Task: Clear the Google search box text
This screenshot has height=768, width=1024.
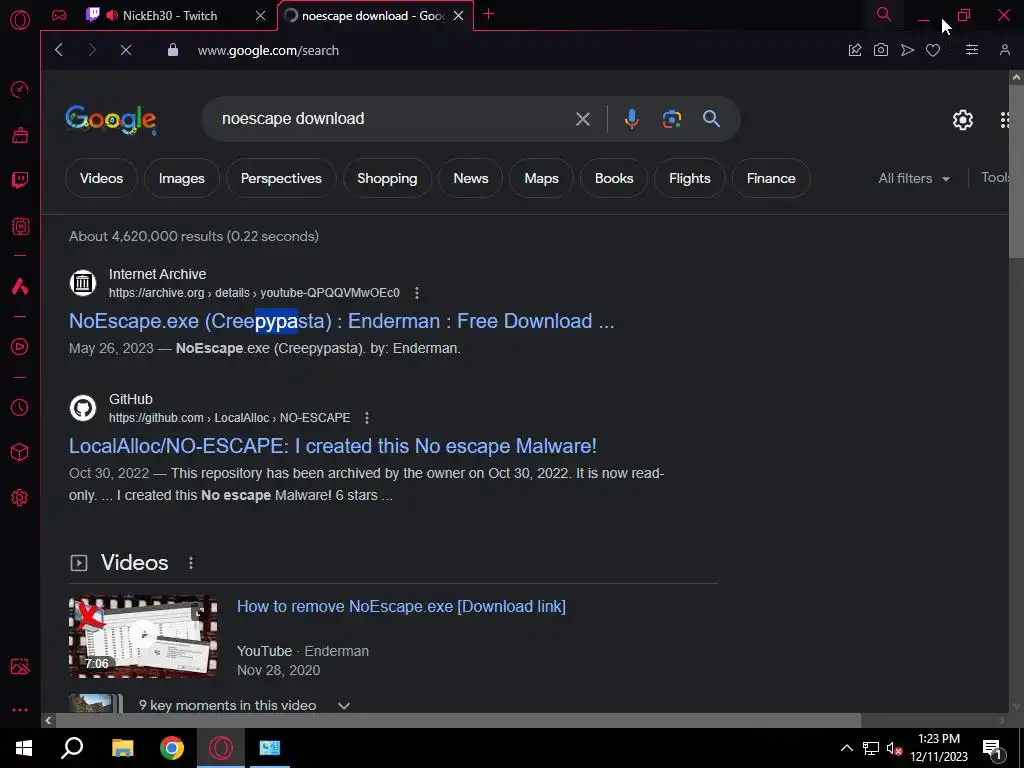Action: (583, 119)
